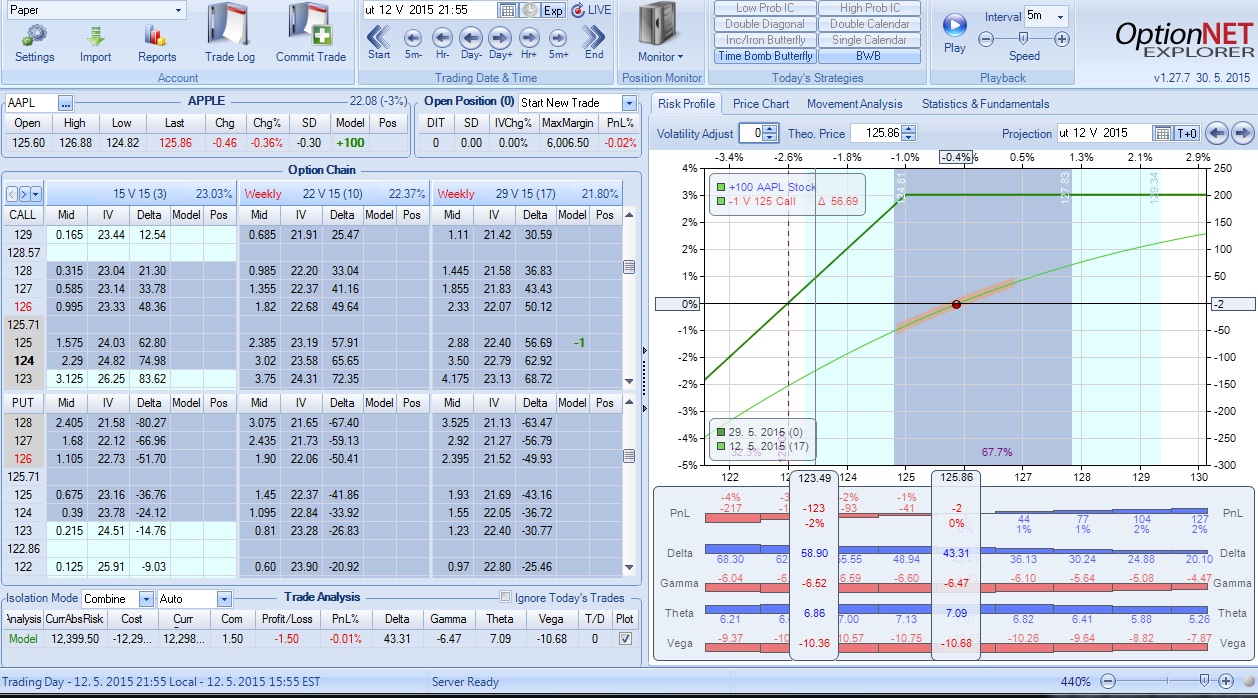Select the High Prob IC strategy
1258x698 pixels.
tap(870, 8)
